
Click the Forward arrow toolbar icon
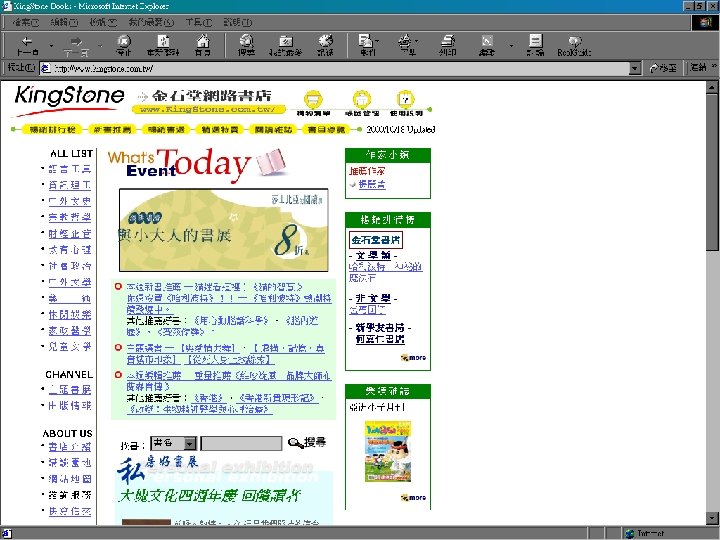[77, 45]
